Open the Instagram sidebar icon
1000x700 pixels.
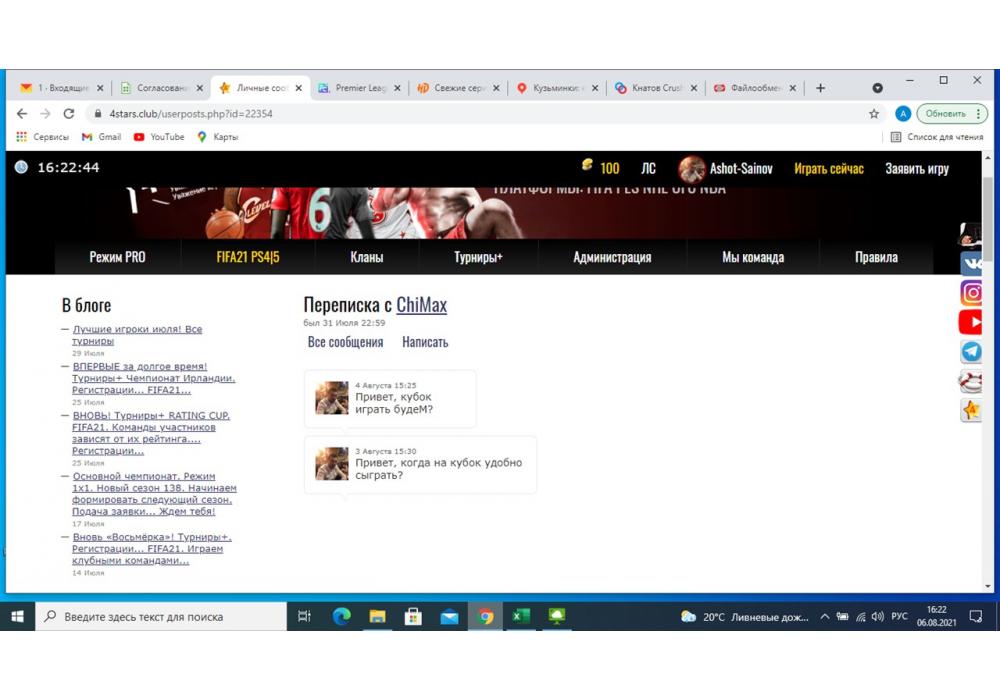pyautogui.click(x=971, y=293)
